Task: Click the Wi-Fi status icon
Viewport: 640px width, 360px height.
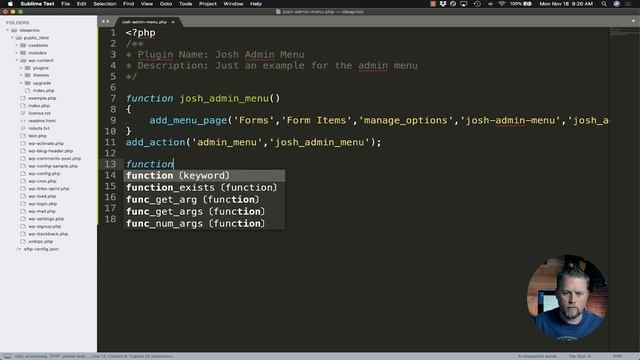Action: pos(502,4)
